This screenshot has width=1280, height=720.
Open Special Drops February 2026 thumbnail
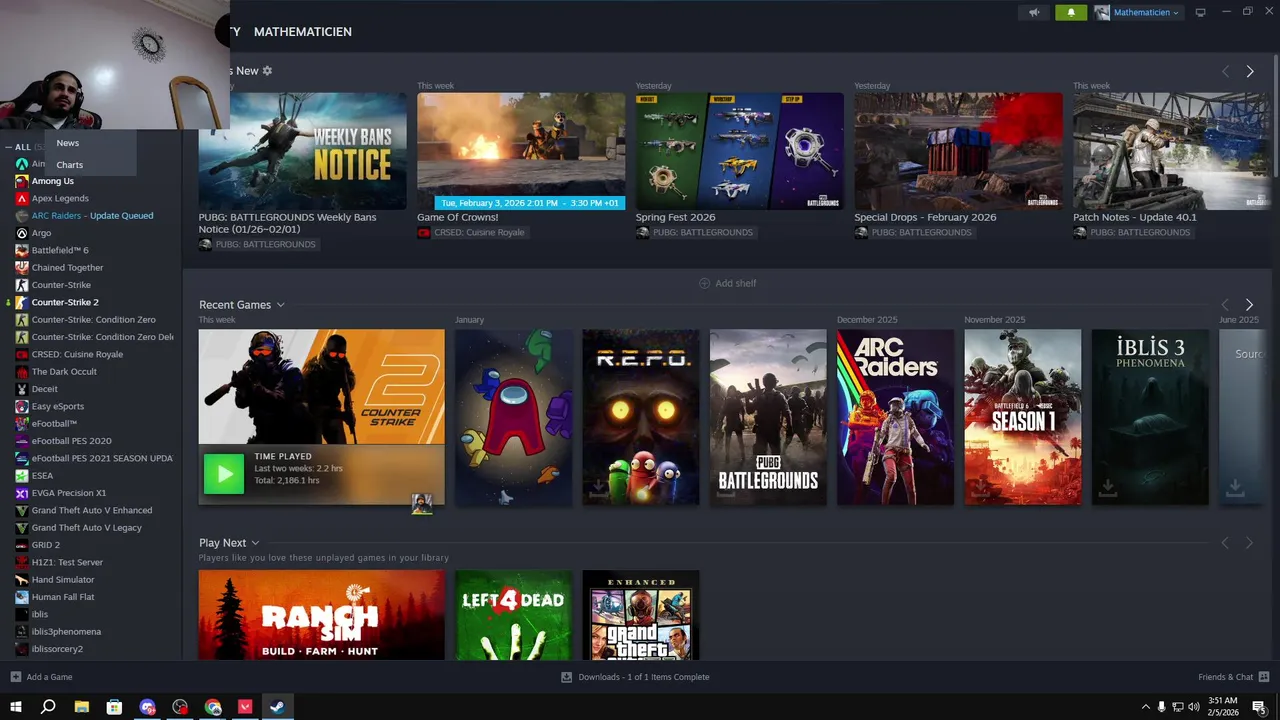click(958, 151)
